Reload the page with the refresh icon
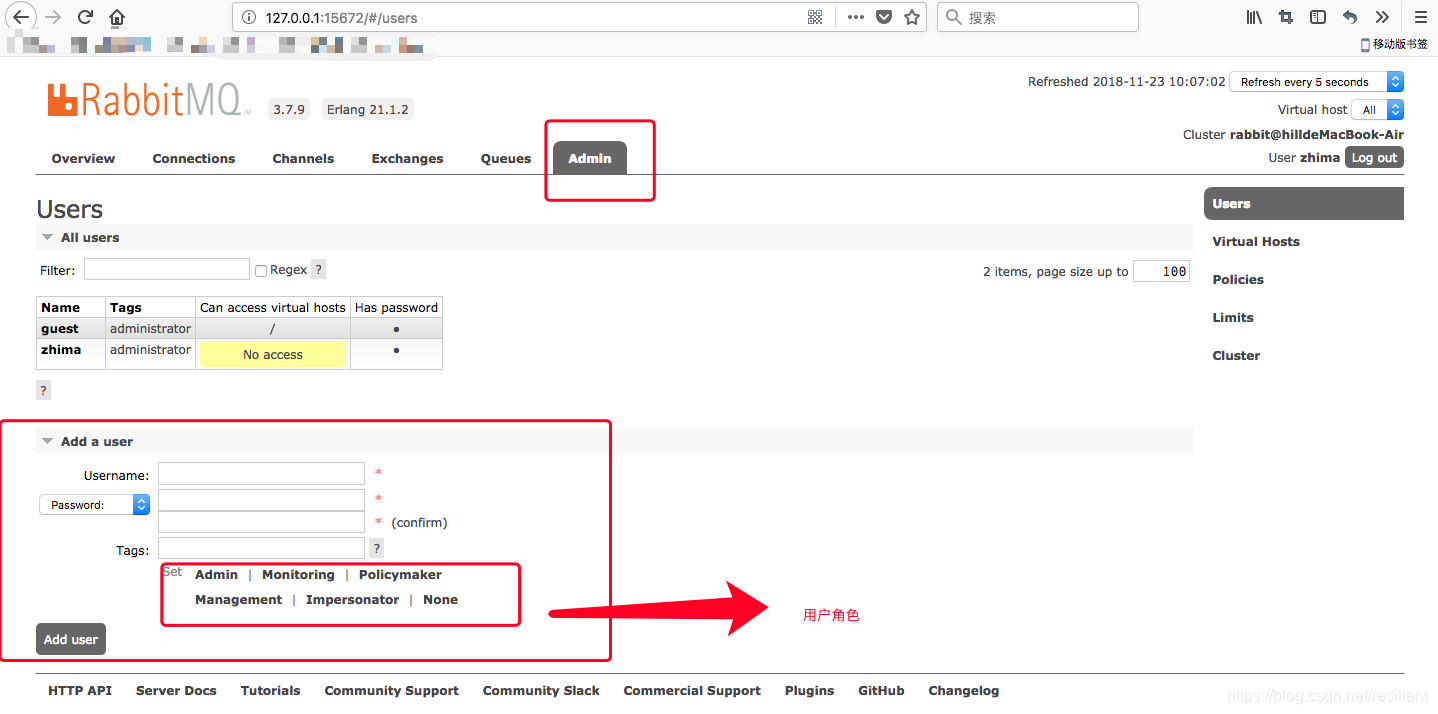1438x714 pixels. 85,17
